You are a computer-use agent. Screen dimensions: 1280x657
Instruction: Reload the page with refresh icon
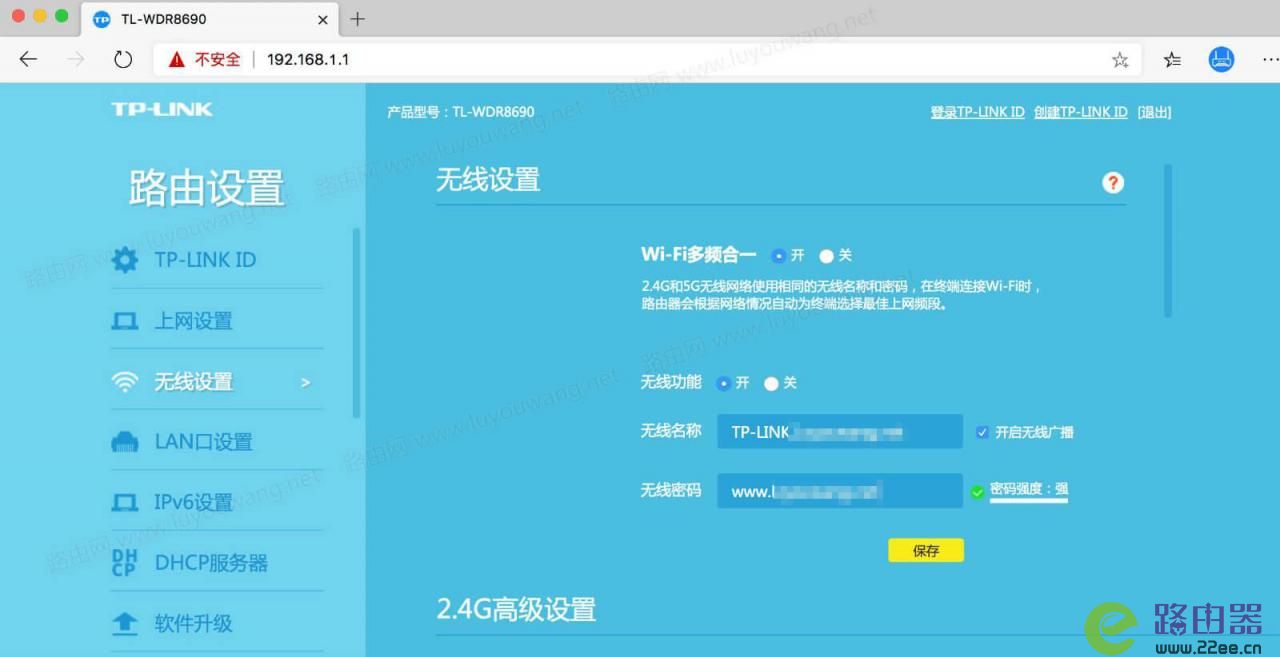point(123,59)
